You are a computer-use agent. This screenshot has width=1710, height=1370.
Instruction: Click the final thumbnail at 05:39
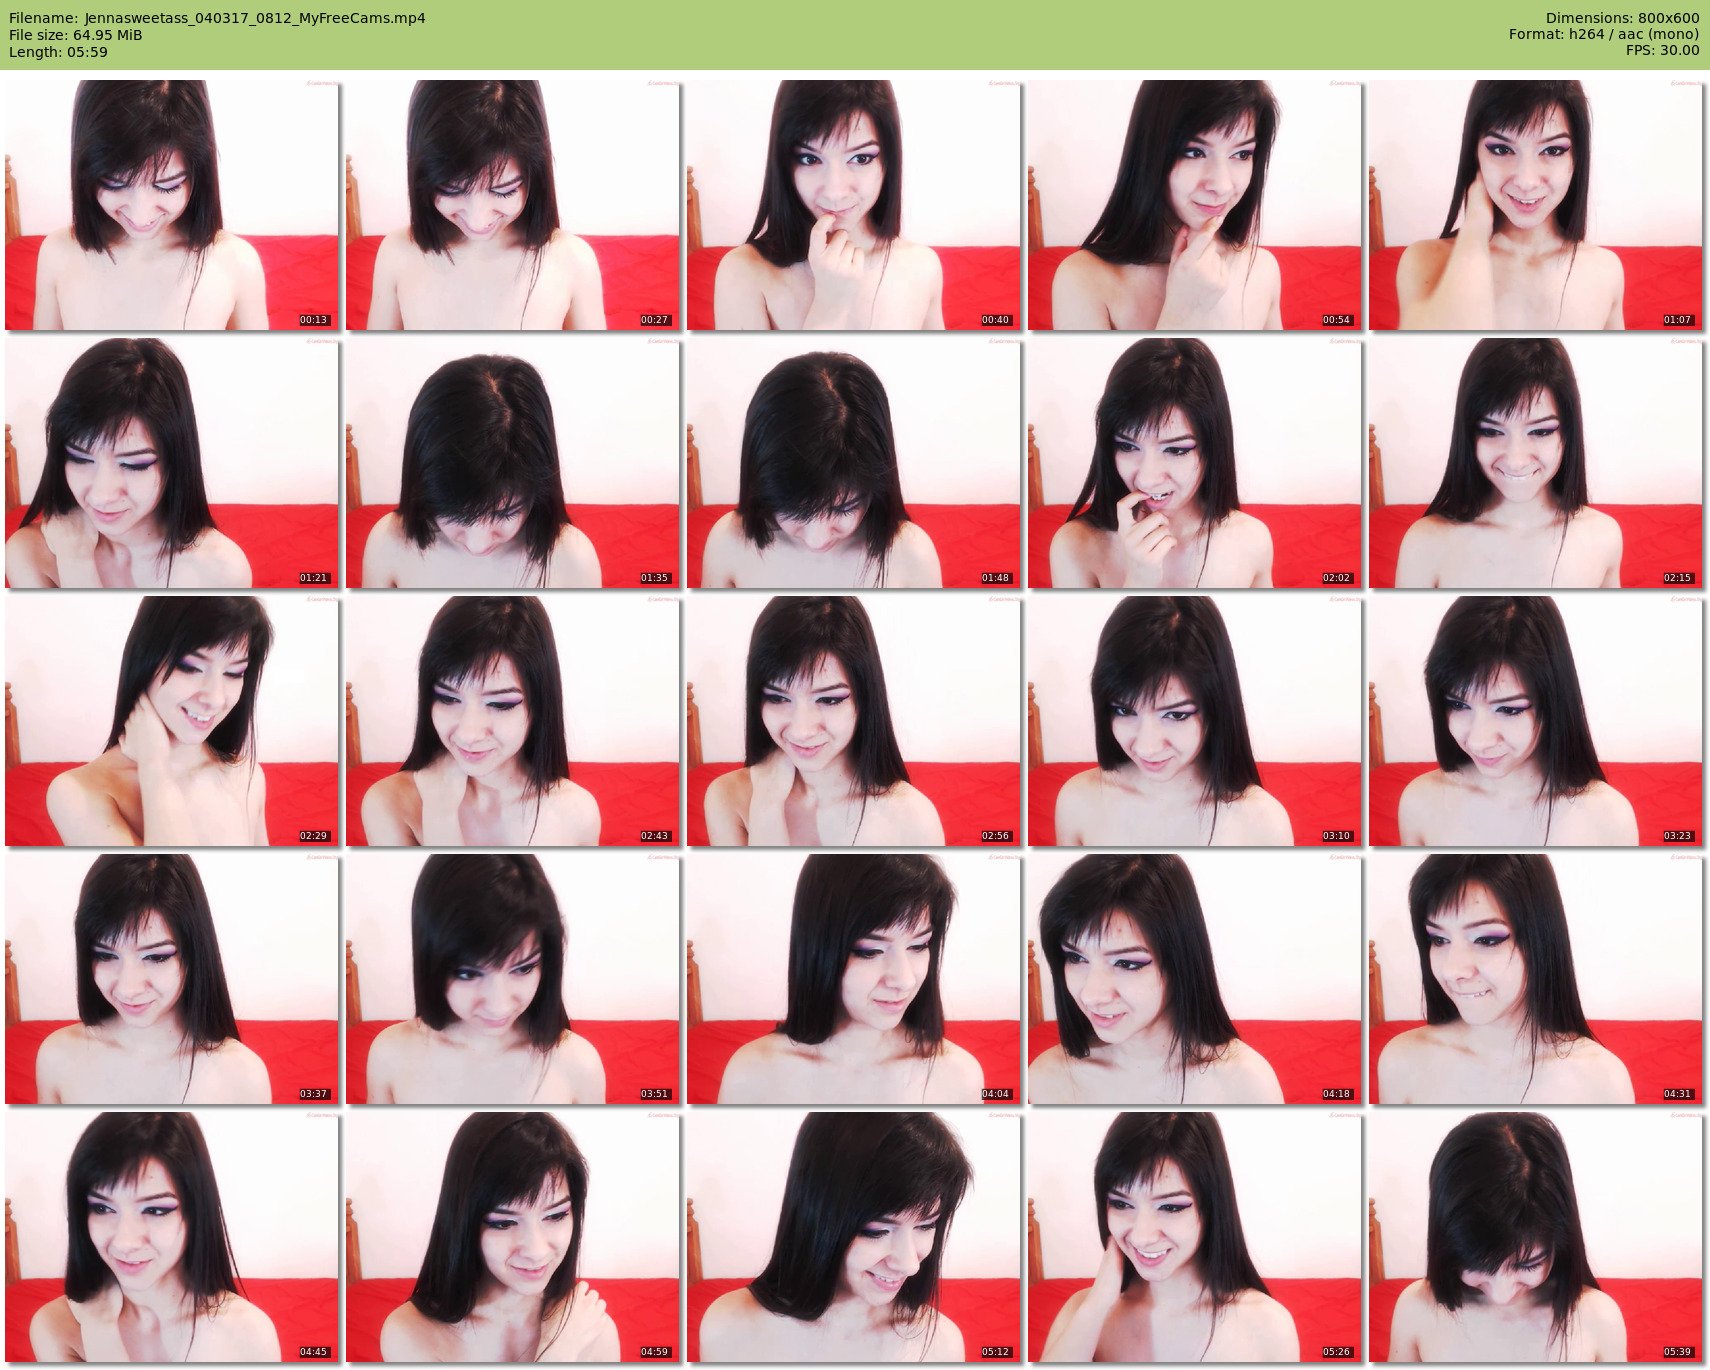tap(1536, 1237)
